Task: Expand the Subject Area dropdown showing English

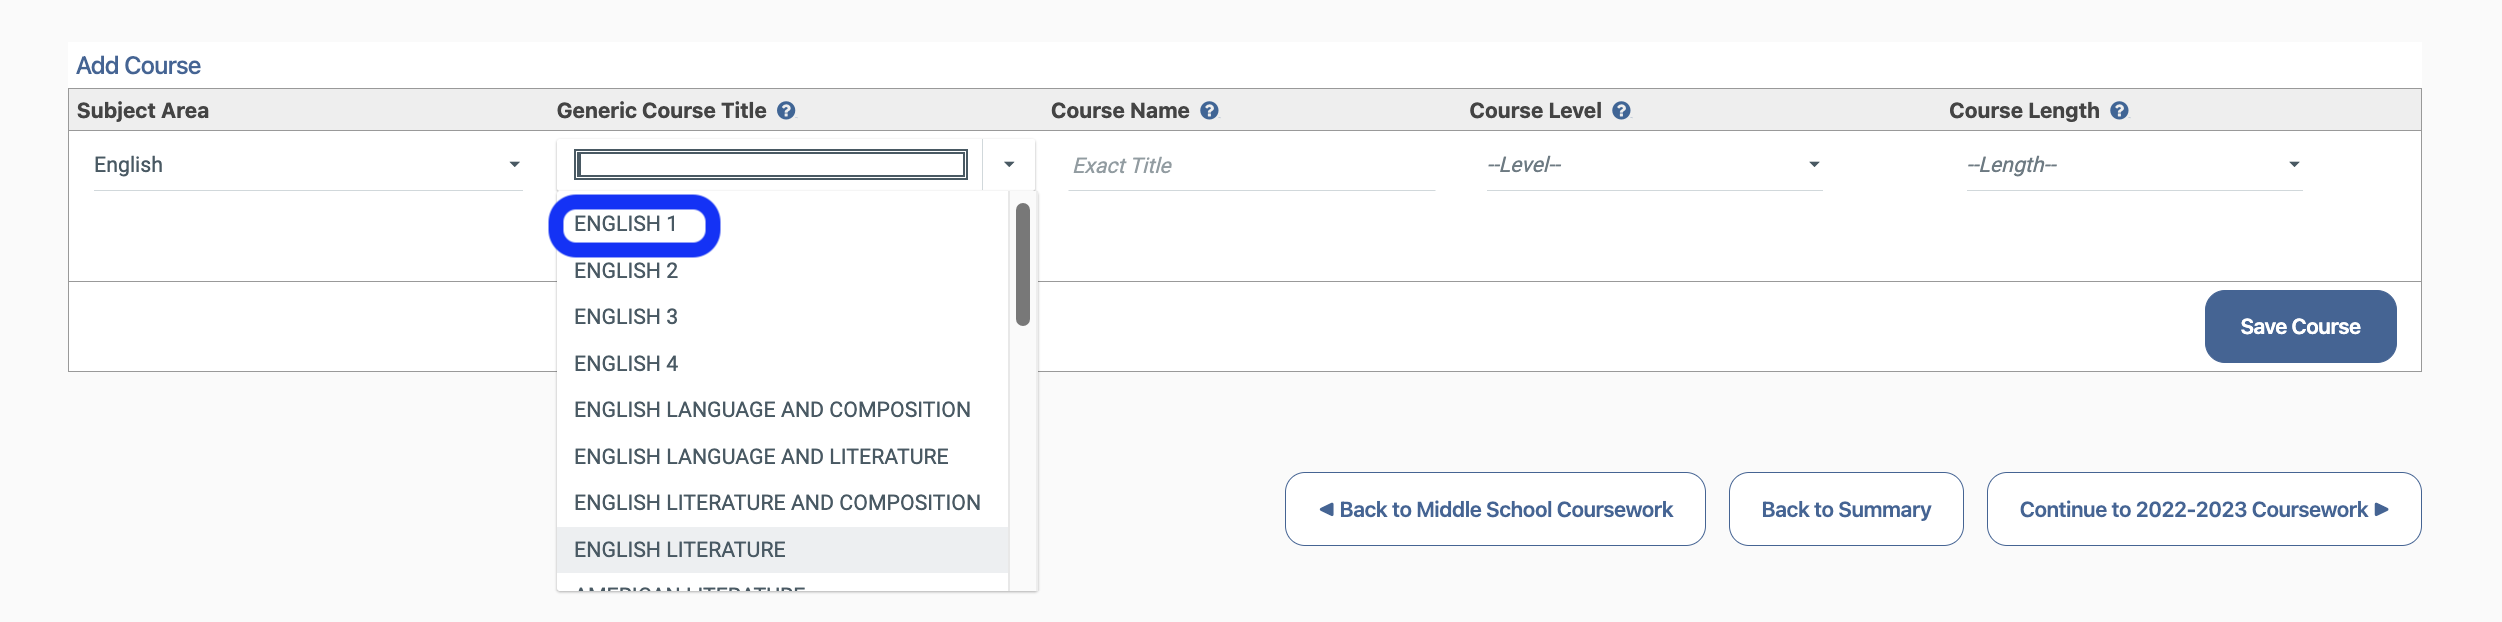Action: [x=308, y=165]
